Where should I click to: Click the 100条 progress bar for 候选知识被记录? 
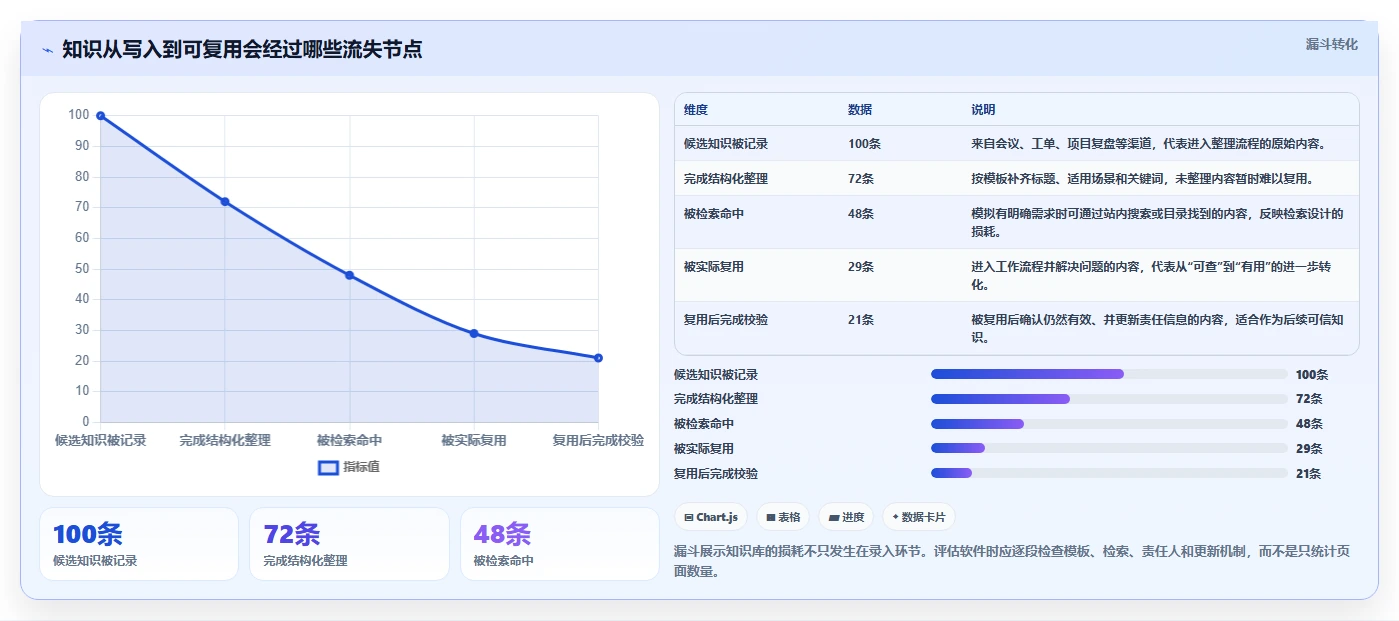tap(1109, 374)
